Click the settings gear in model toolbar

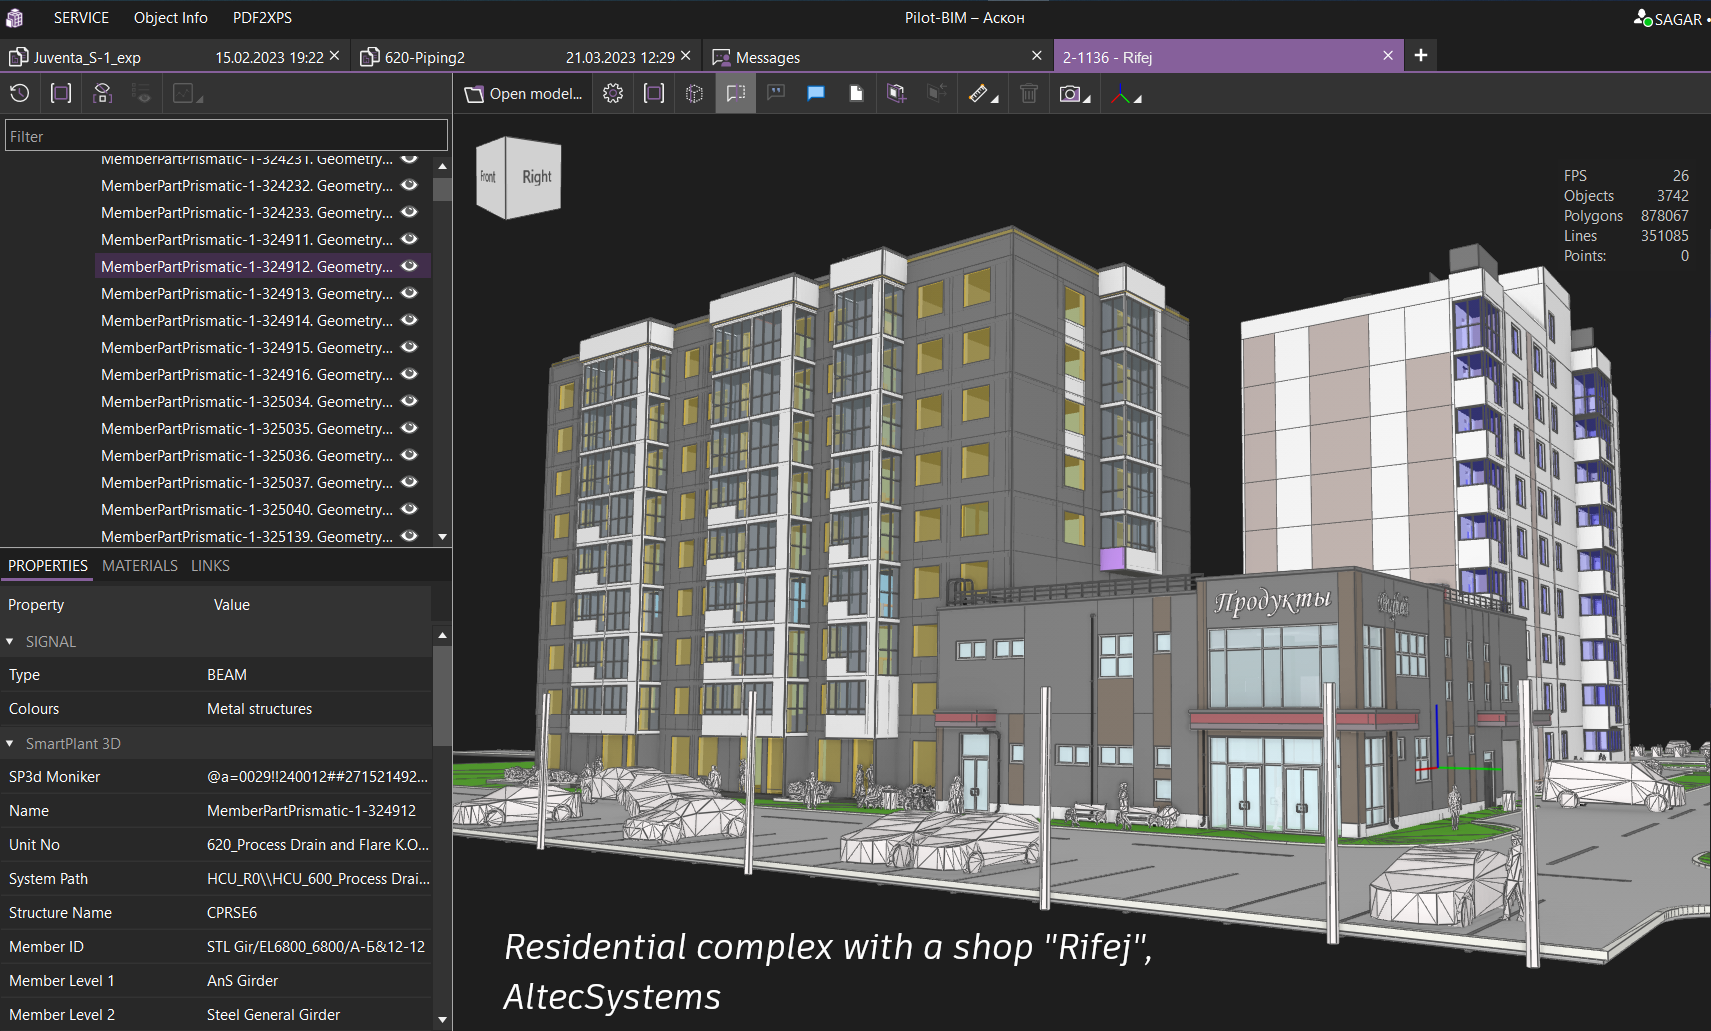(613, 94)
